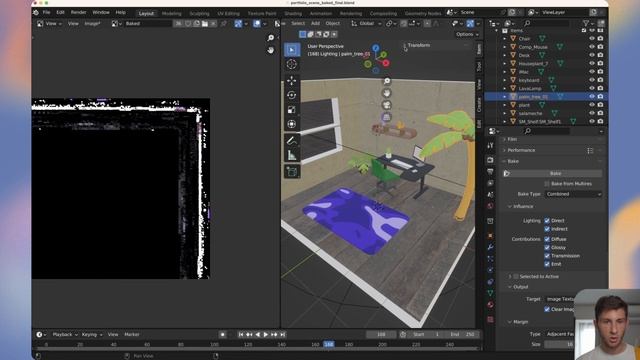Viewport: 640px width, 360px height.
Task: Disable Direct lighting checkbox
Action: point(547,220)
